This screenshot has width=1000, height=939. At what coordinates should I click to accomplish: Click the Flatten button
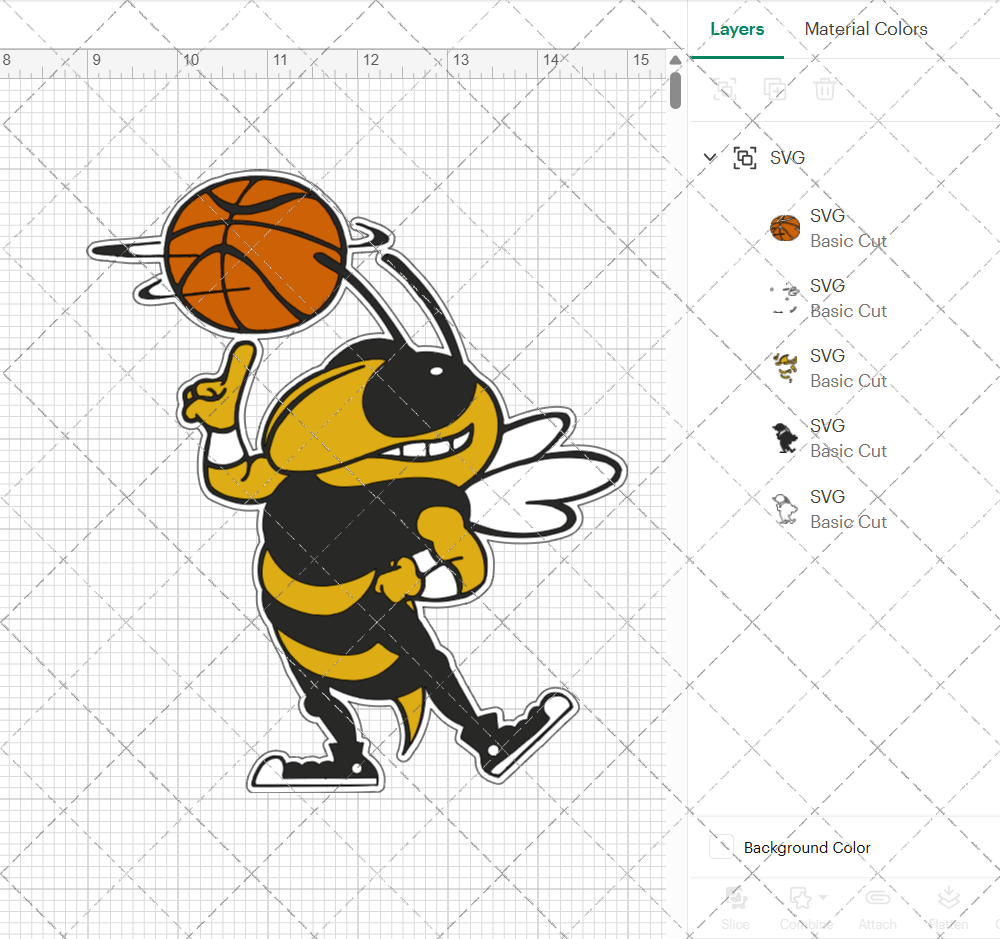[948, 908]
